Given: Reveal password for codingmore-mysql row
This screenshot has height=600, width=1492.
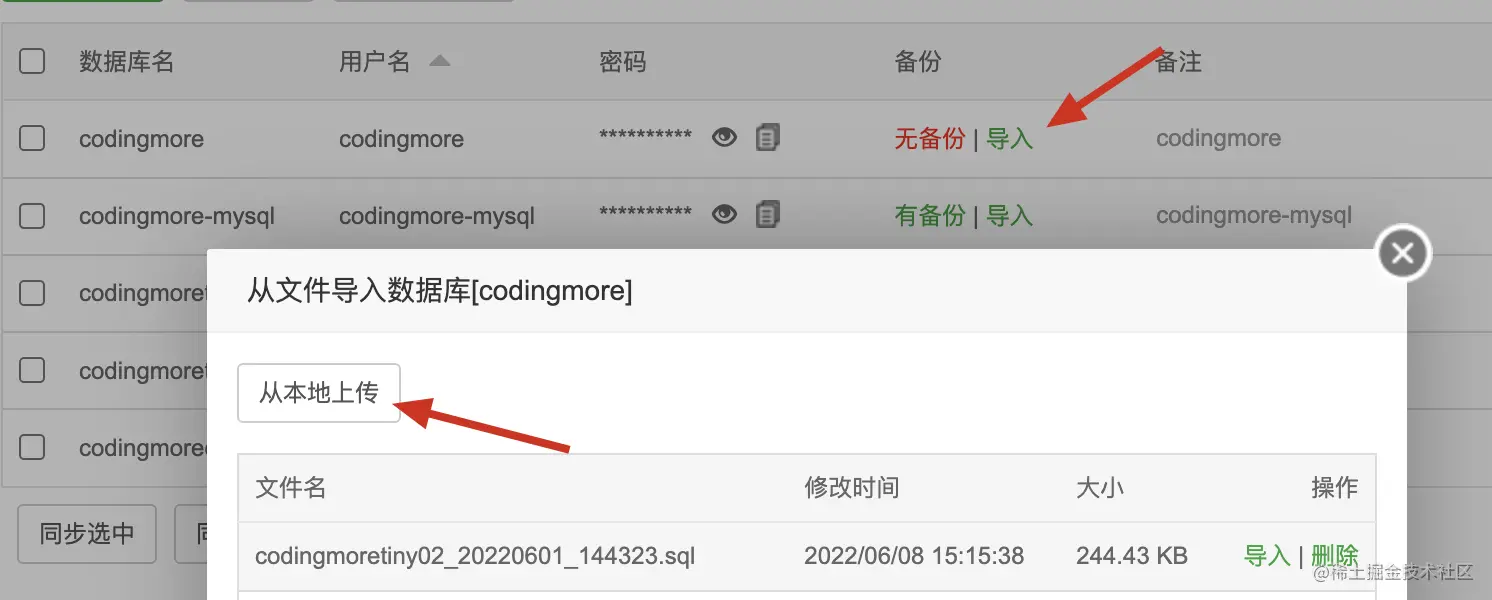Looking at the screenshot, I should coord(724,214).
